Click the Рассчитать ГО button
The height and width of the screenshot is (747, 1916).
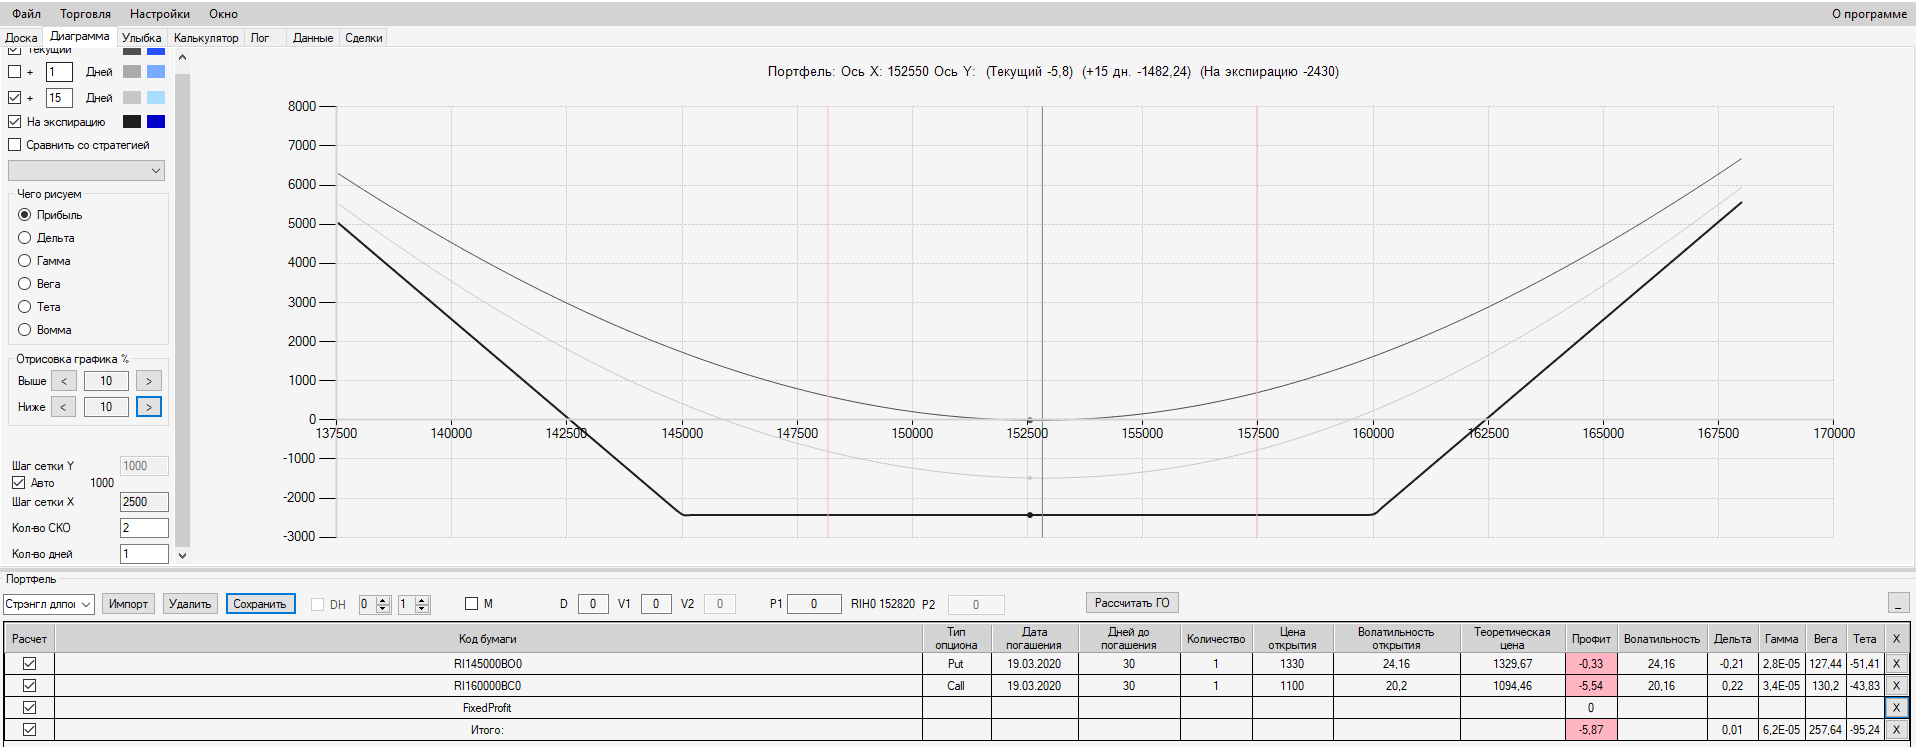(1132, 603)
